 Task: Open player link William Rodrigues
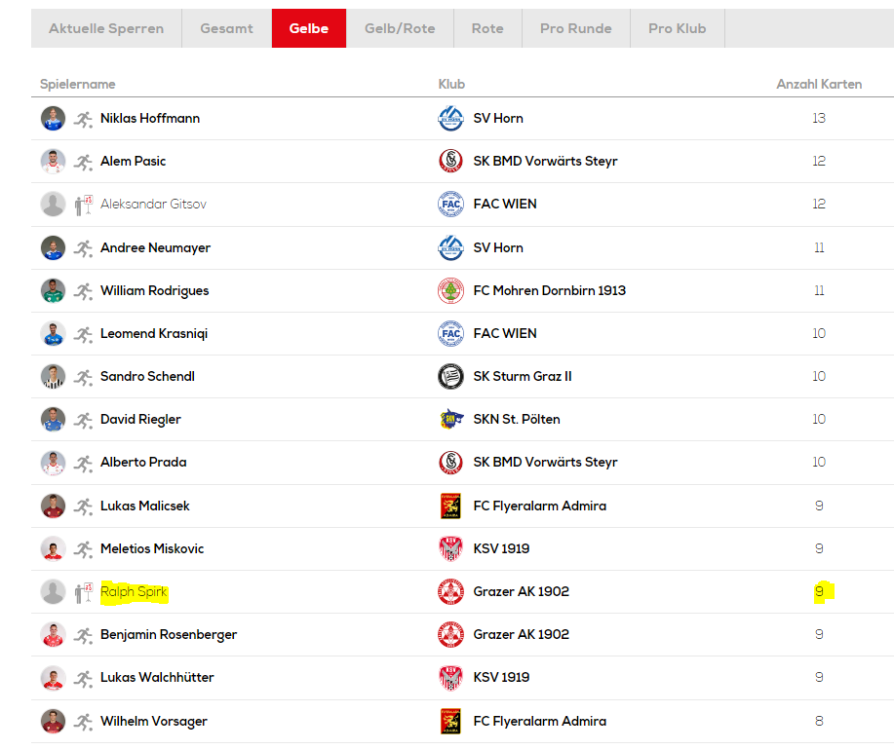[154, 291]
